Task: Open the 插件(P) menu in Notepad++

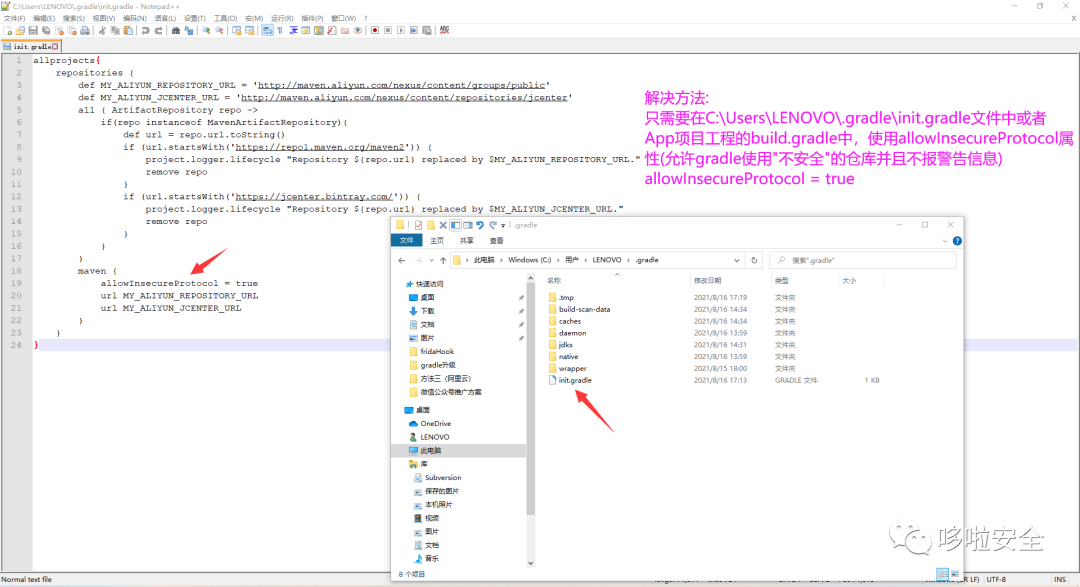Action: click(x=312, y=19)
